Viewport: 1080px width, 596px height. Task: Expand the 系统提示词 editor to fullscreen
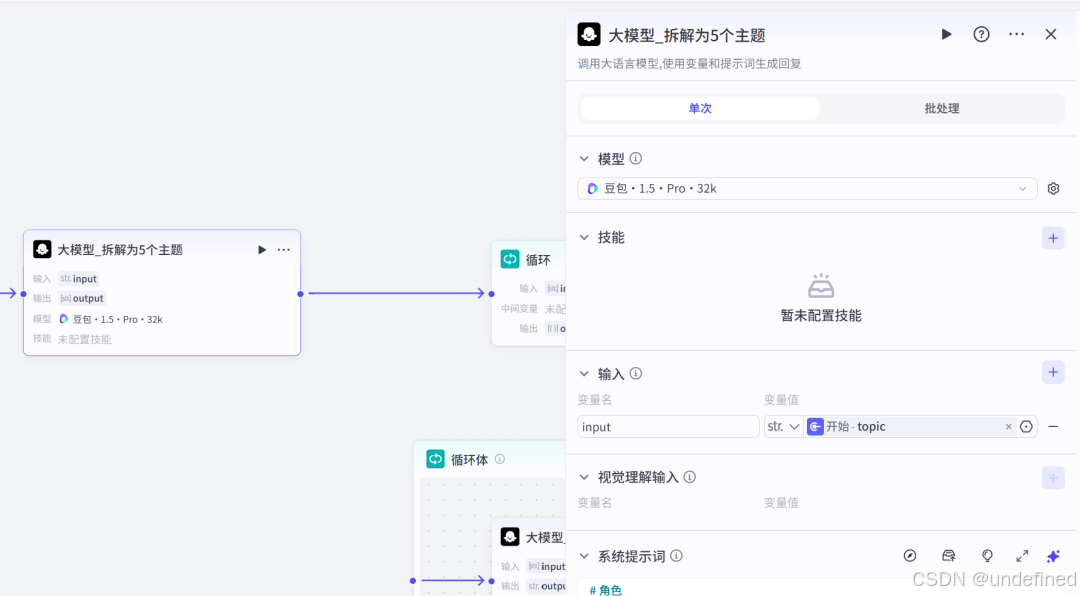click(x=1022, y=556)
